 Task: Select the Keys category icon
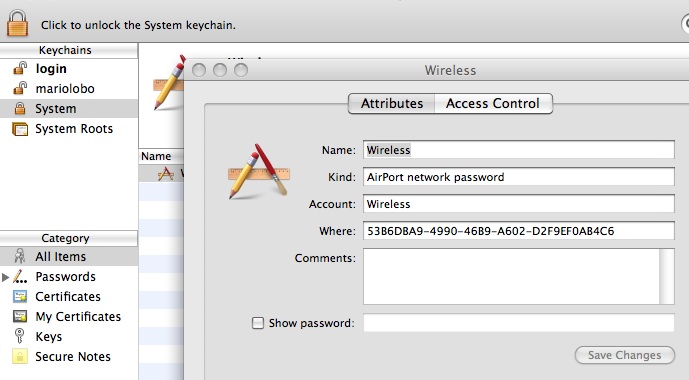tap(19, 336)
